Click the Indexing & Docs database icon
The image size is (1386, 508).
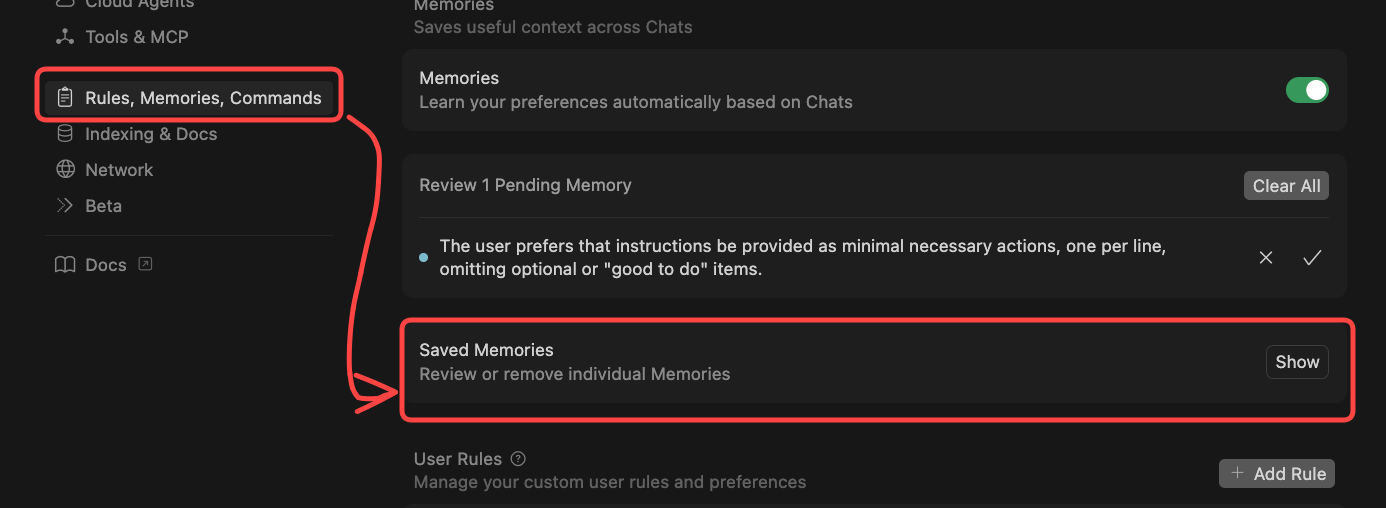click(65, 134)
